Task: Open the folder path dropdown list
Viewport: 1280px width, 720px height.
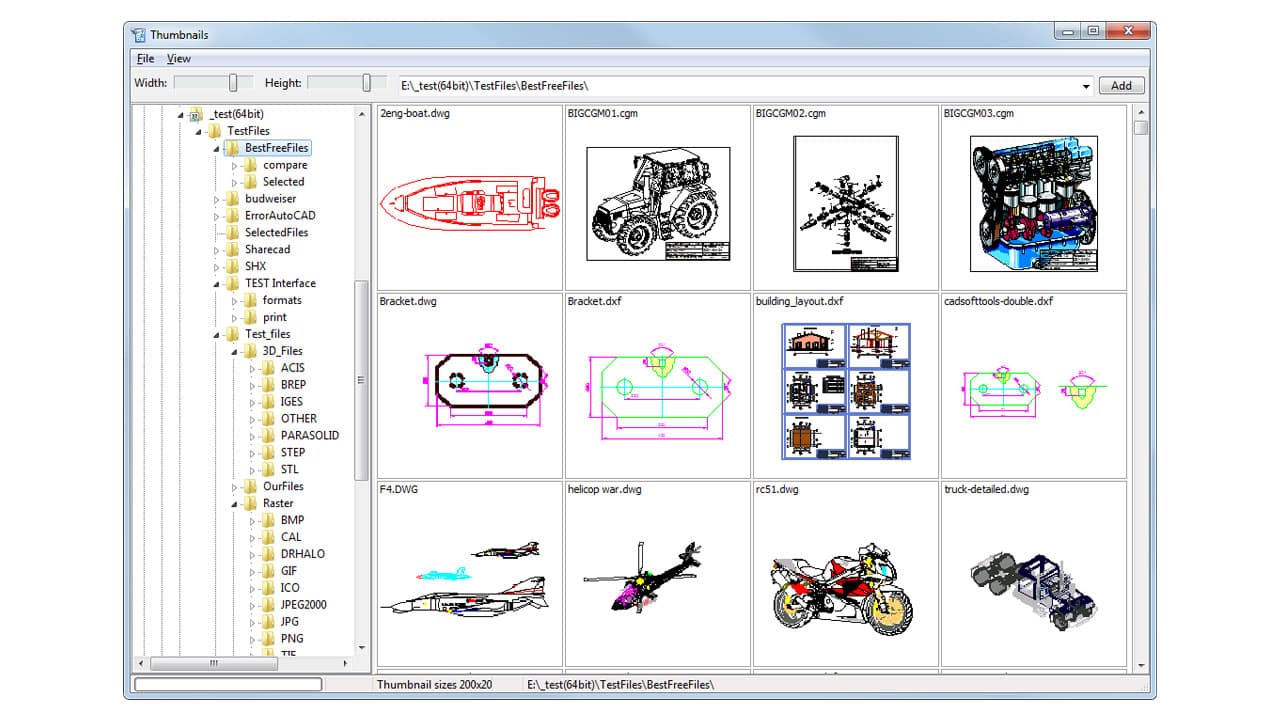Action: point(1086,85)
